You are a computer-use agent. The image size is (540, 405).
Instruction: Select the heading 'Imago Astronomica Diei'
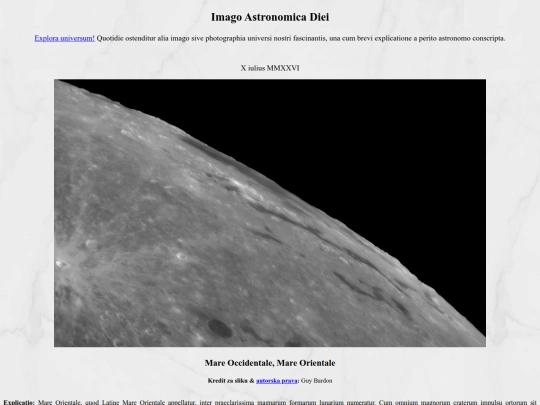(270, 17)
